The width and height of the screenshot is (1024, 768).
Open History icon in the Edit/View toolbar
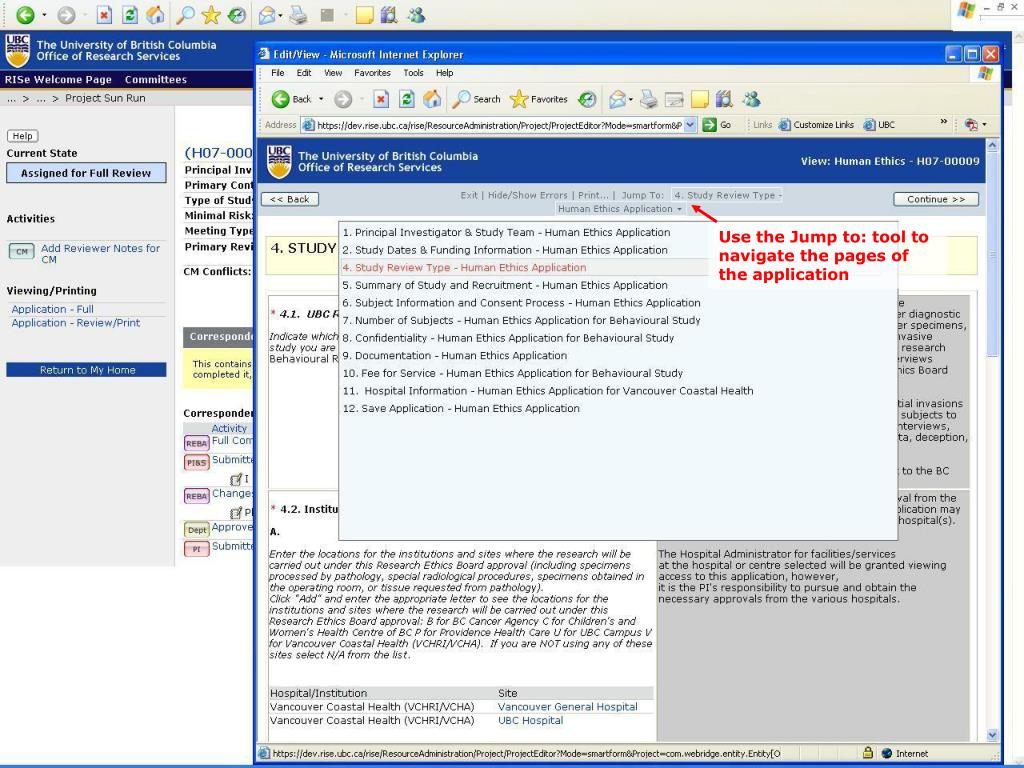pos(587,99)
